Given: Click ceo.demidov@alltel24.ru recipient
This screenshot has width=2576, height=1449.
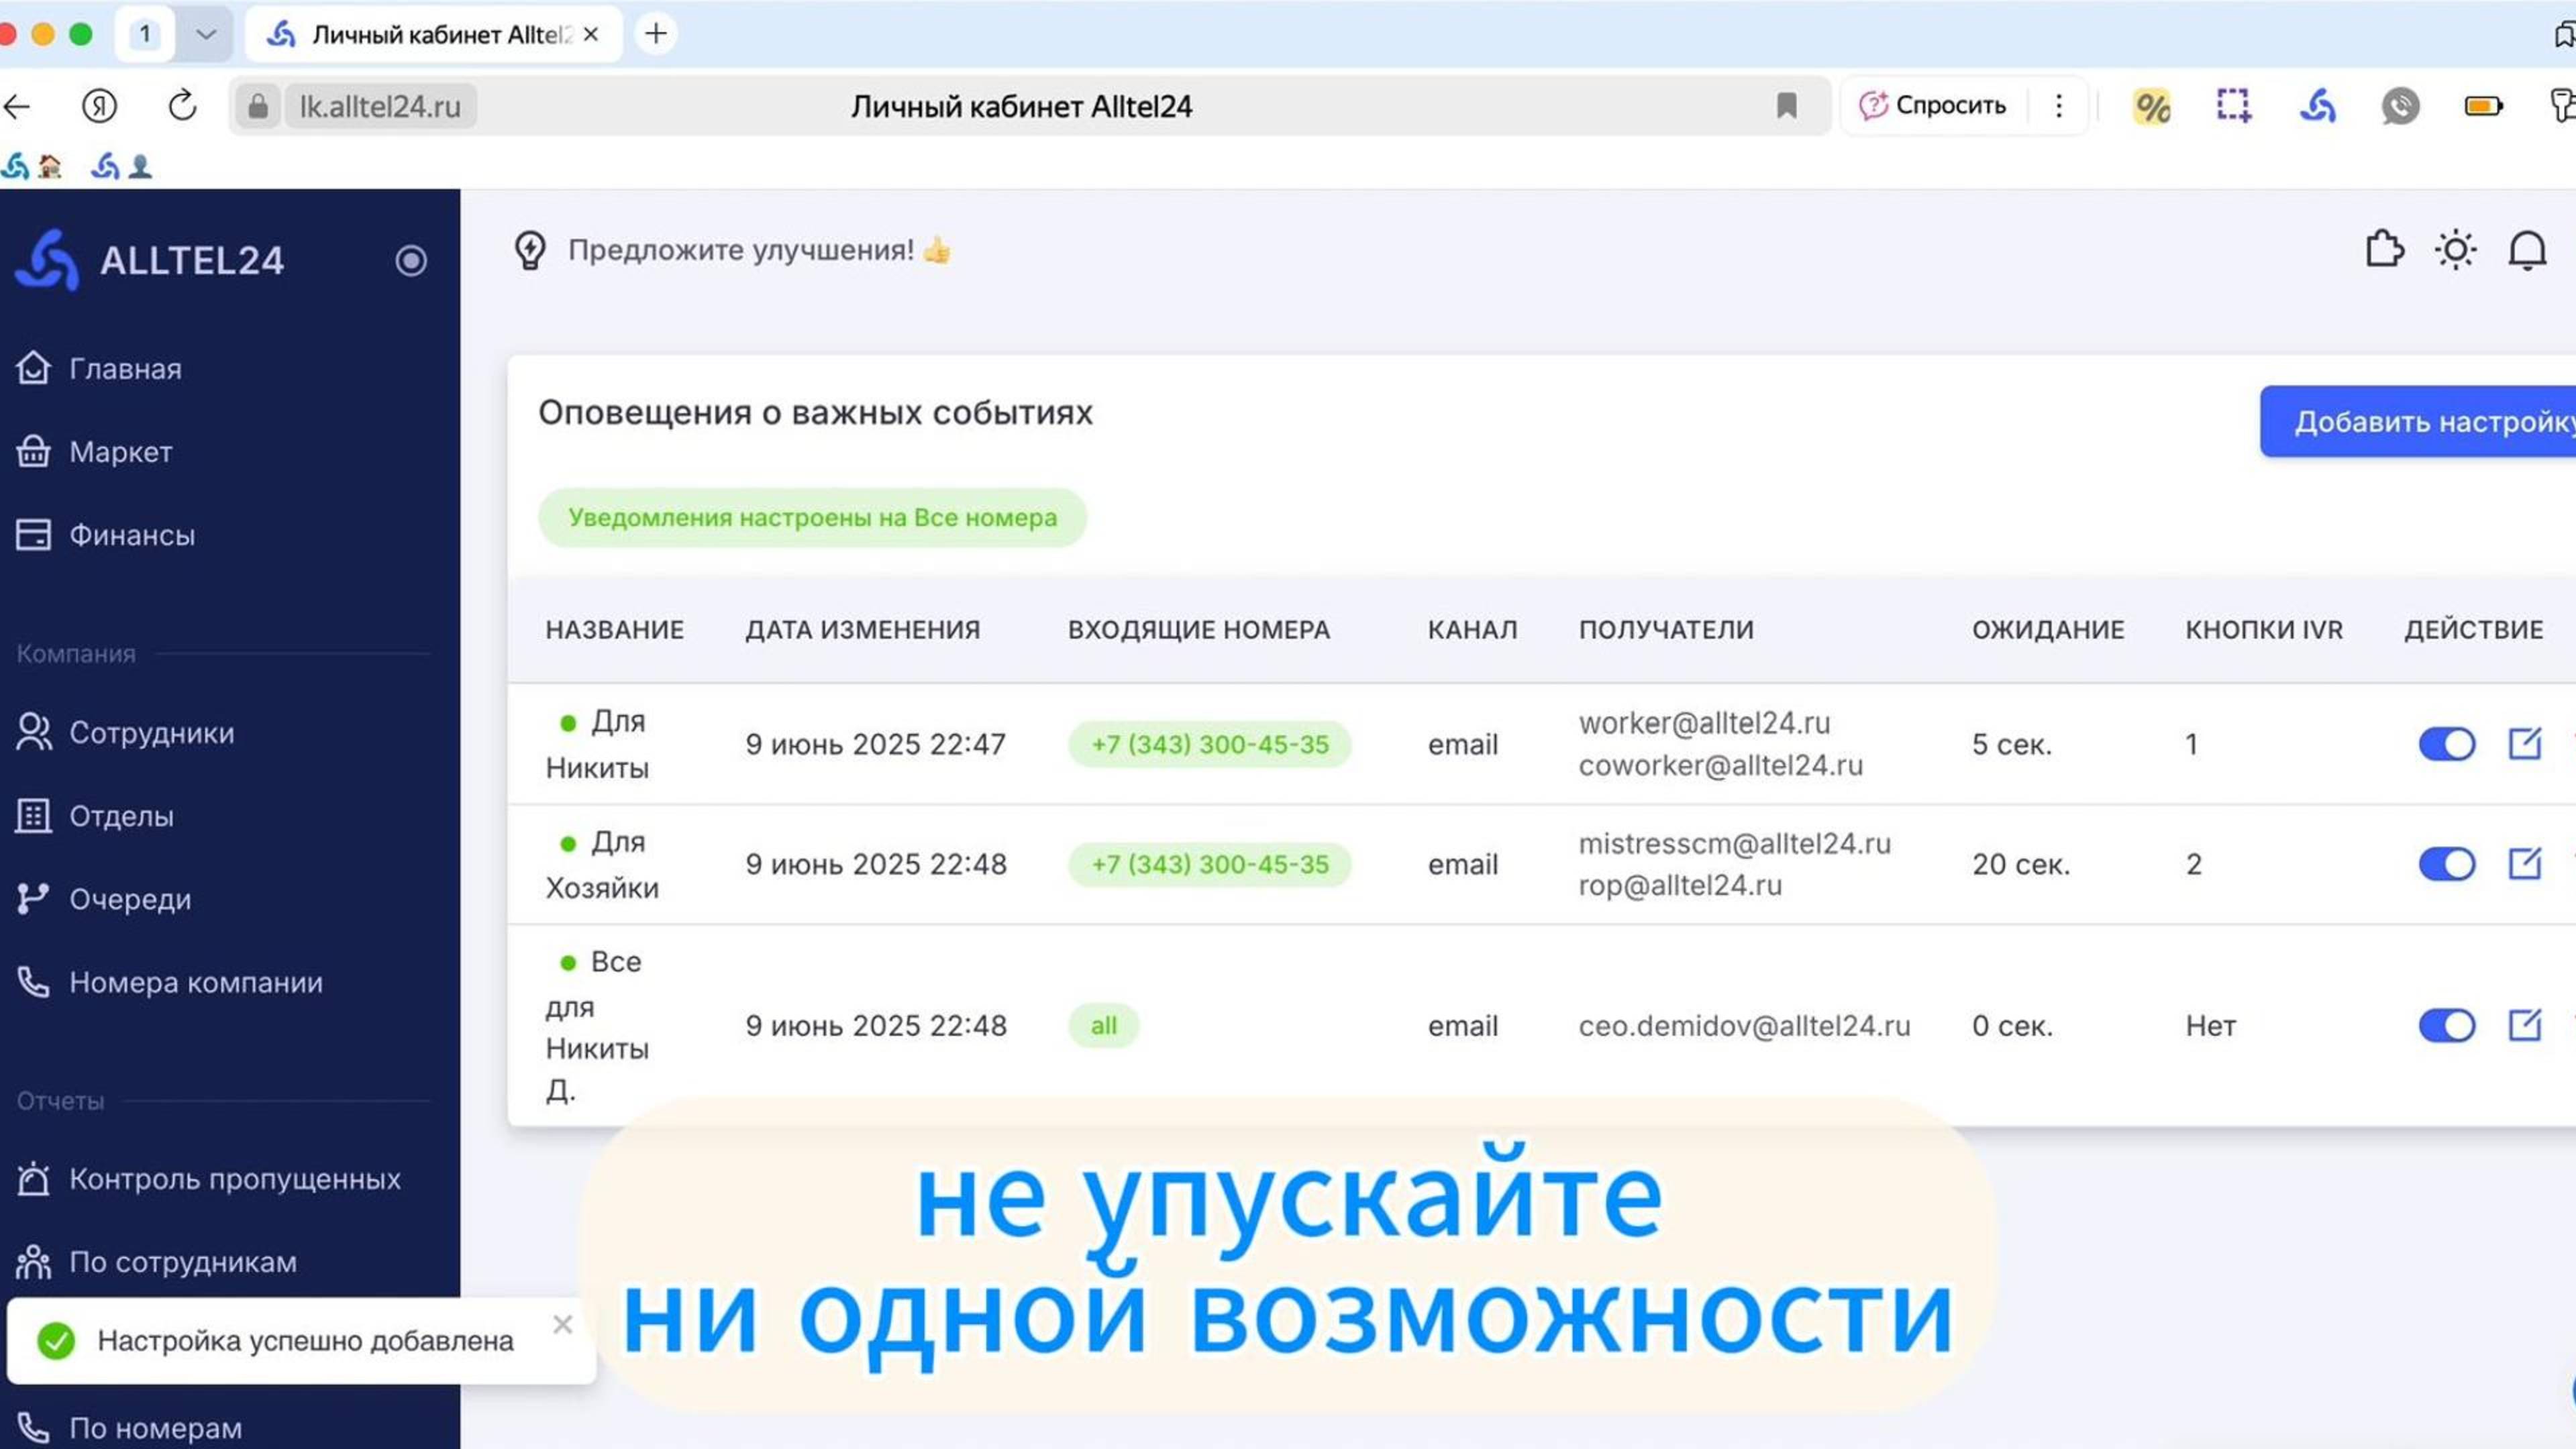Looking at the screenshot, I should click(x=1744, y=1026).
